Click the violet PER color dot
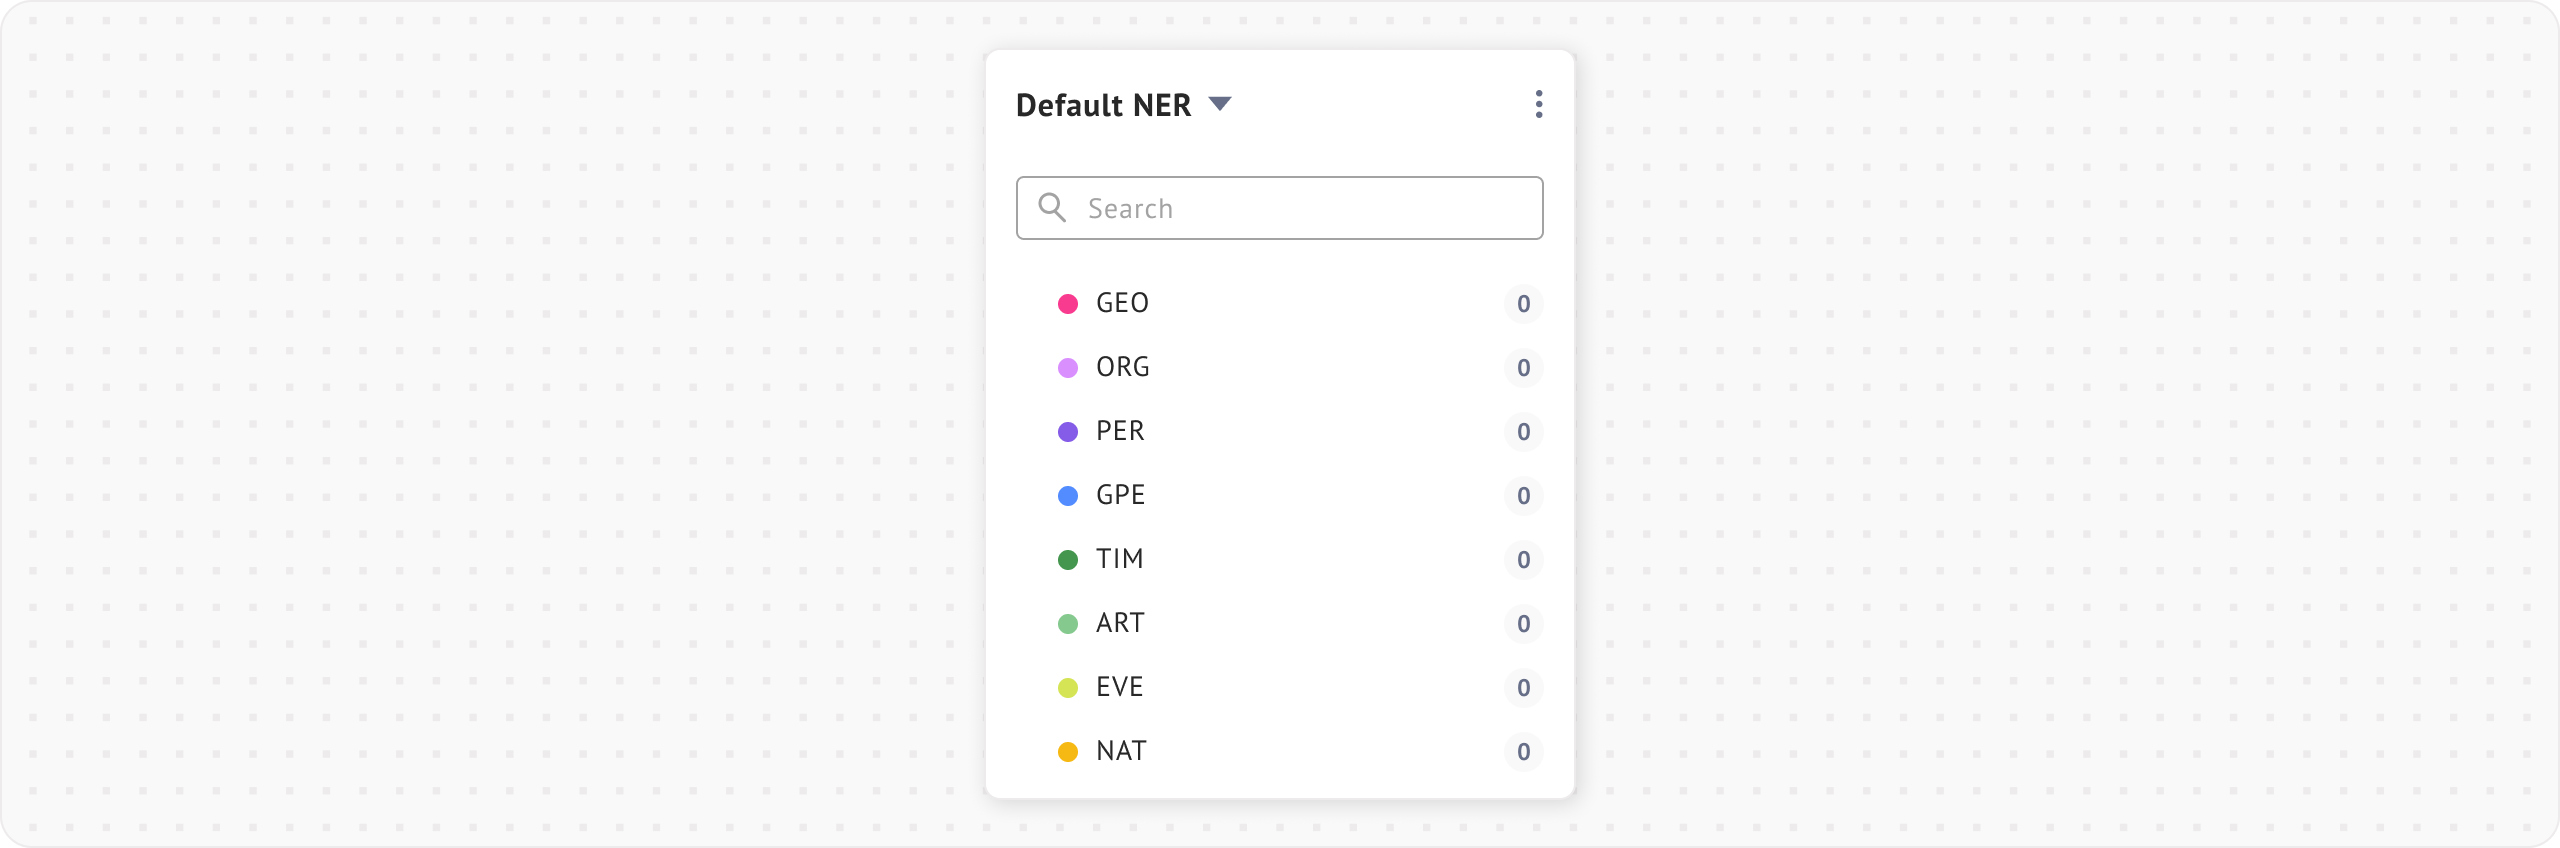Screen dimensions: 2560x848 (x=1068, y=432)
